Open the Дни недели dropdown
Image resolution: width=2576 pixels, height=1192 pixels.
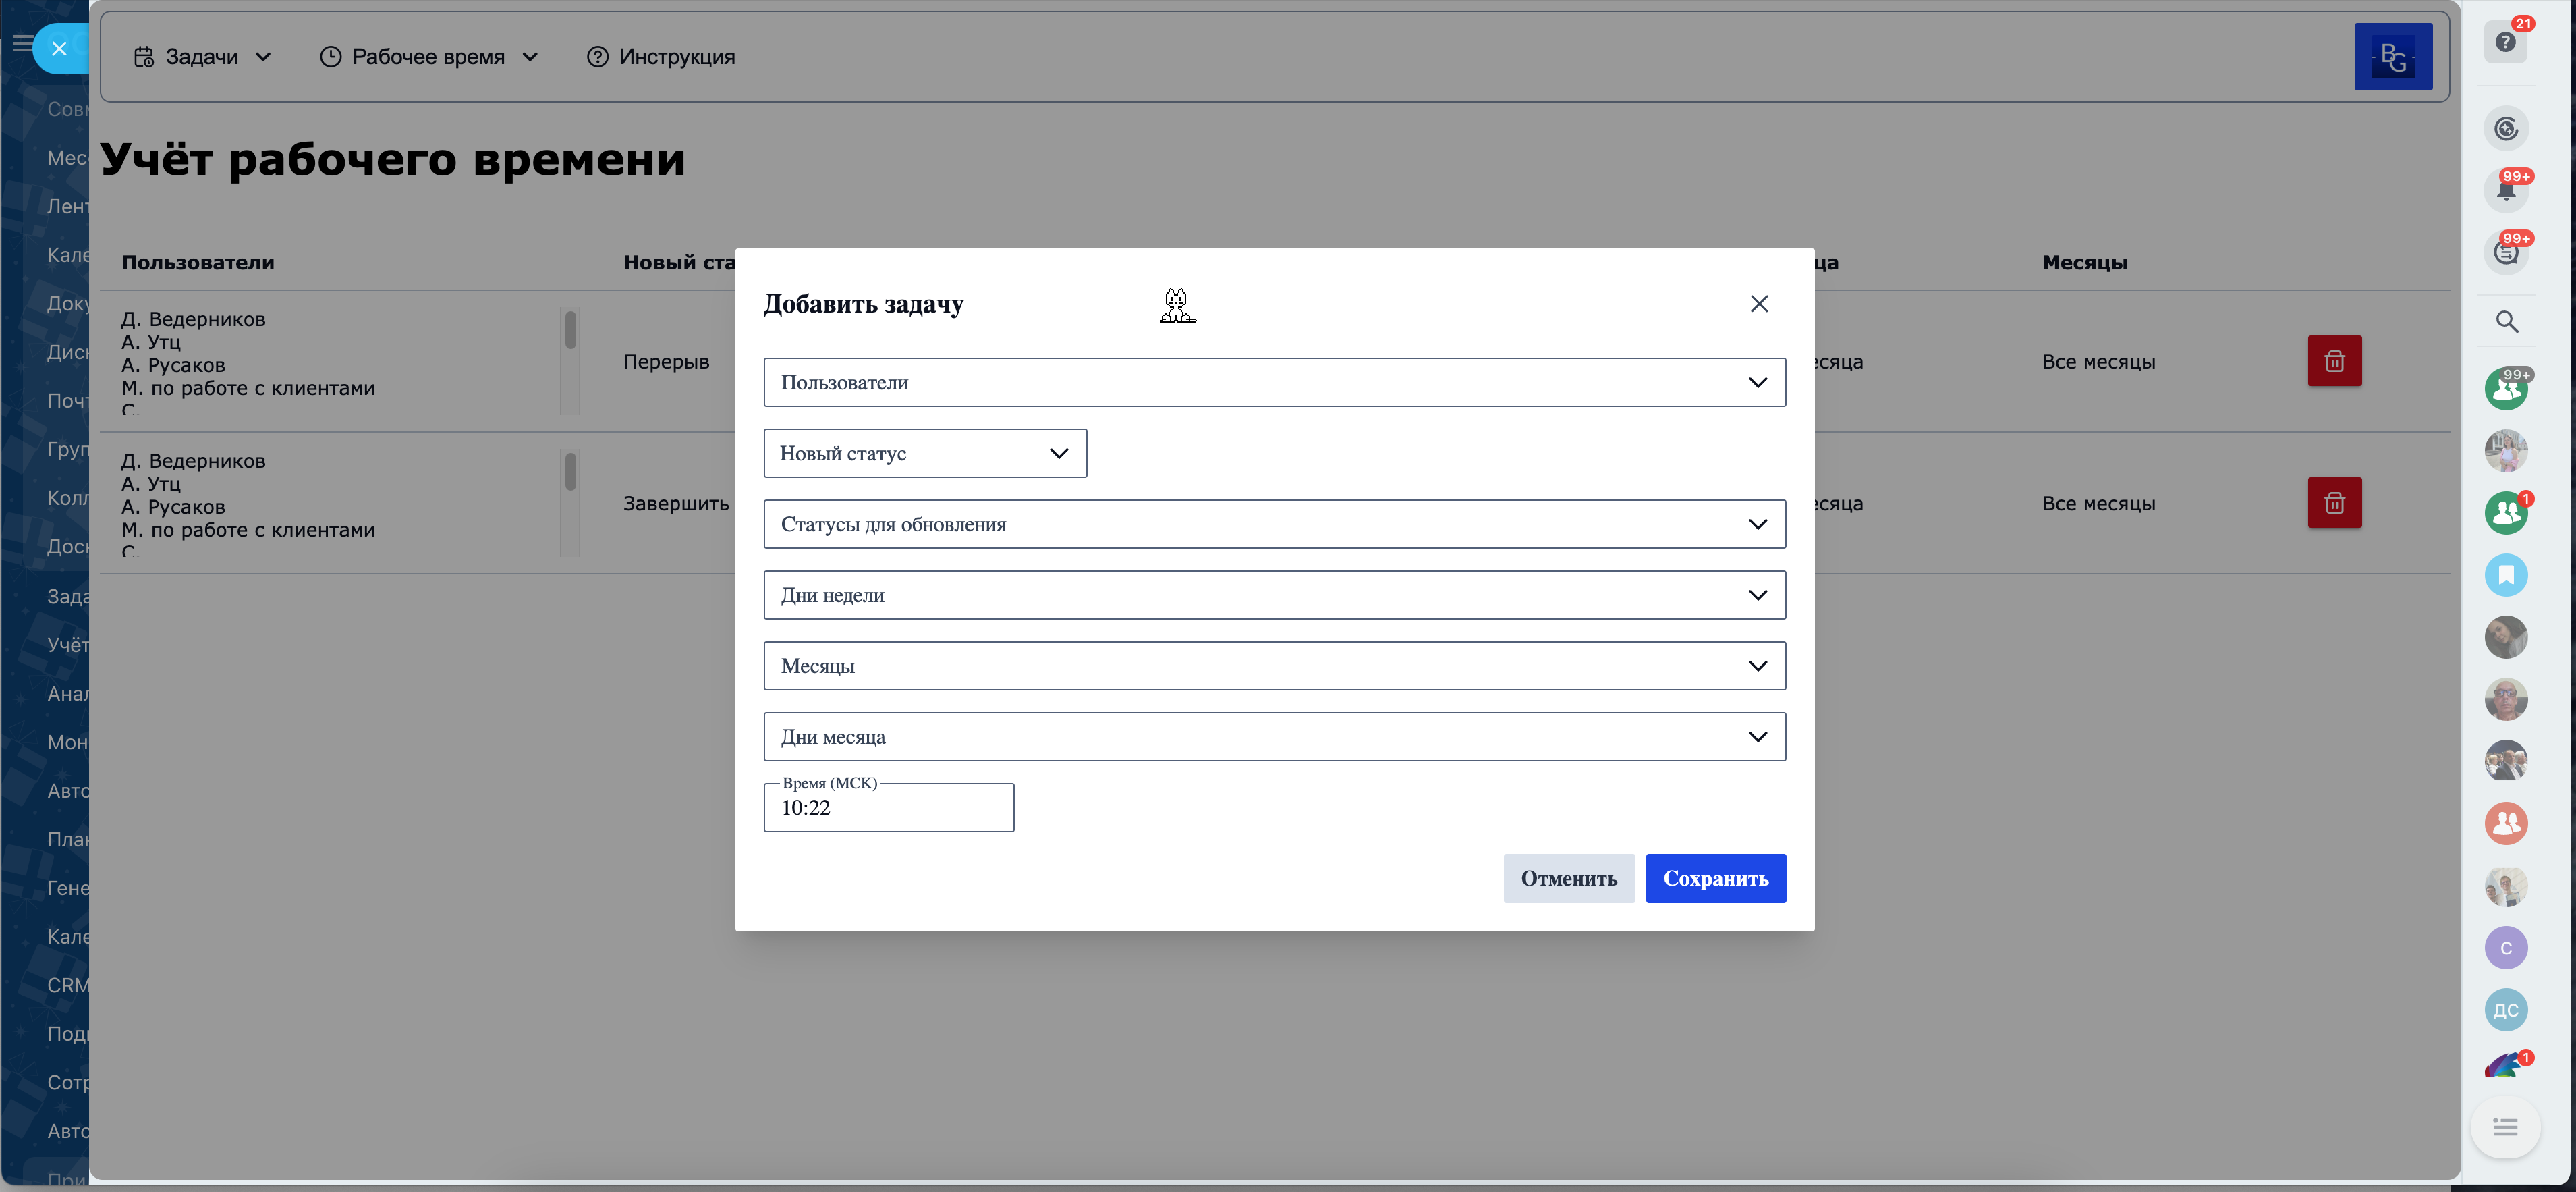[x=1273, y=596]
